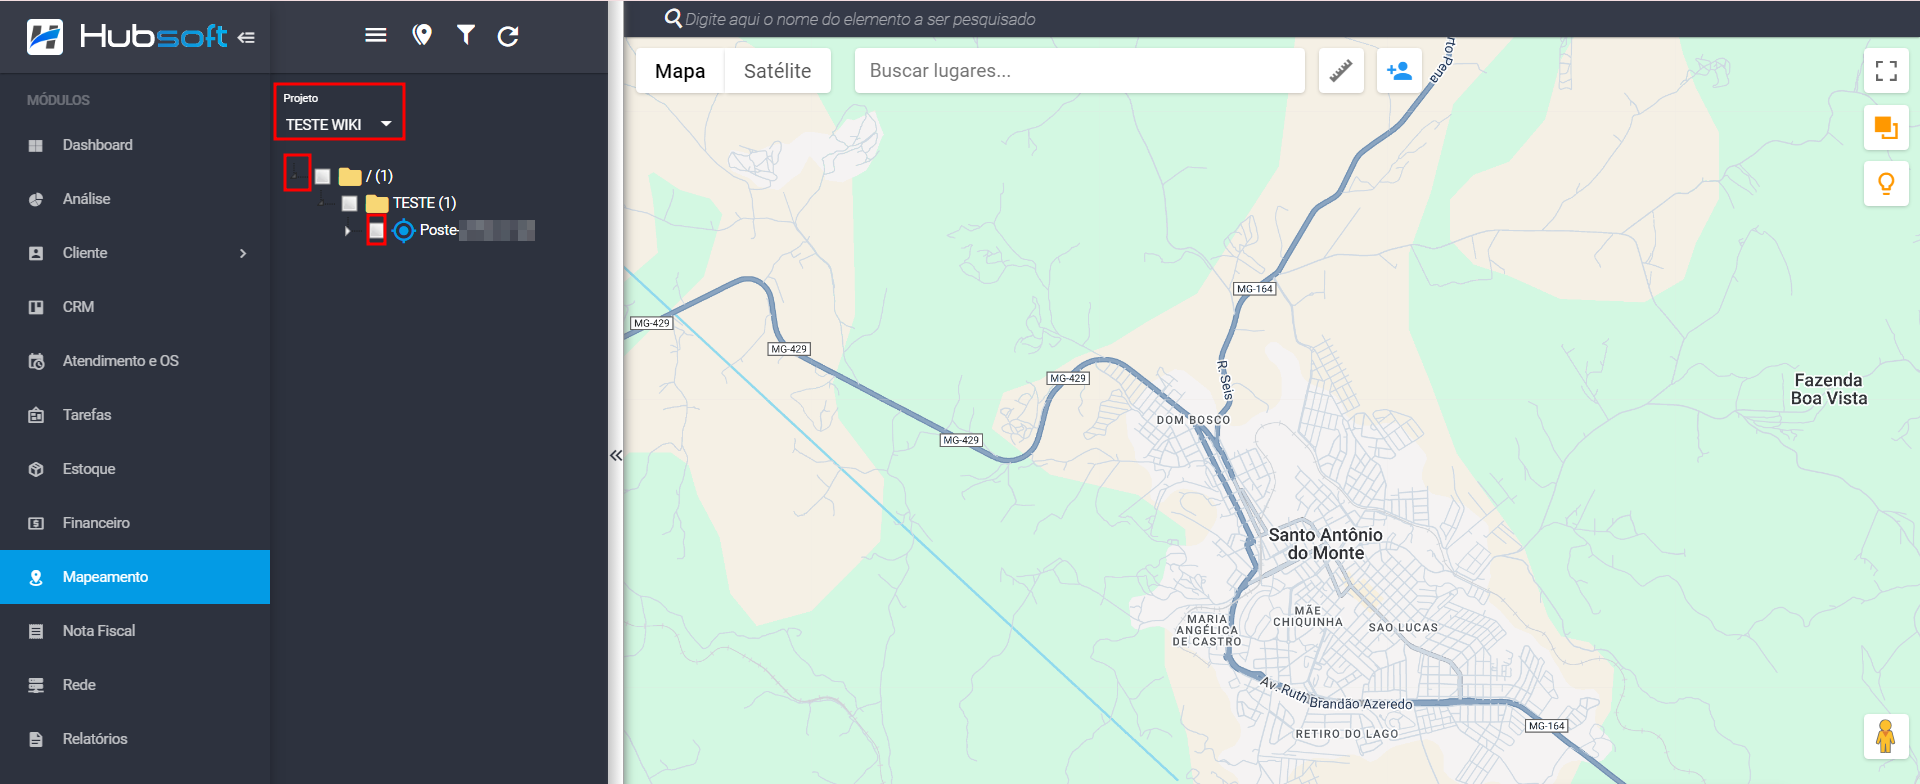Click the Relatórios document icon
1920x784 pixels.
(x=36, y=739)
